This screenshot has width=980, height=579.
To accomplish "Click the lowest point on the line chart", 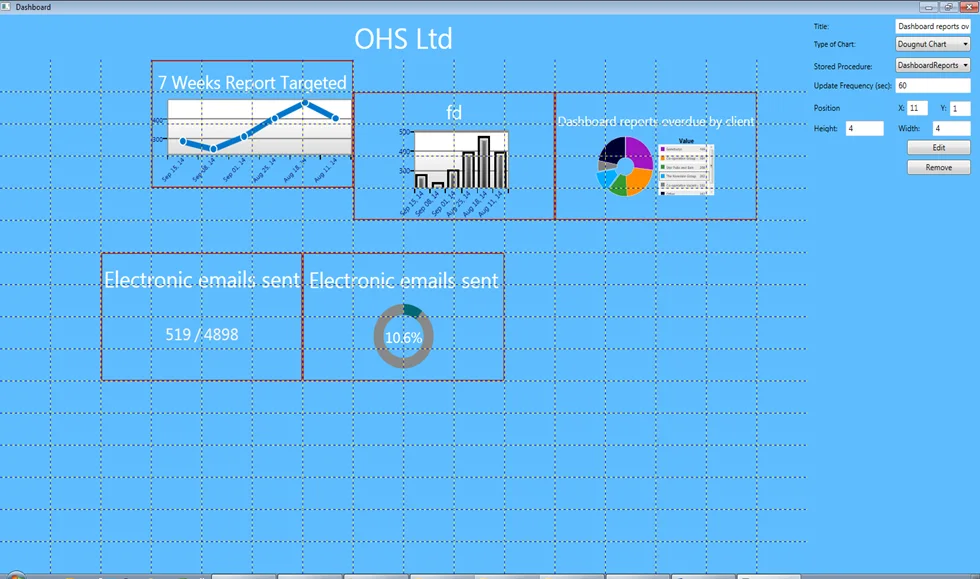I will point(213,149).
